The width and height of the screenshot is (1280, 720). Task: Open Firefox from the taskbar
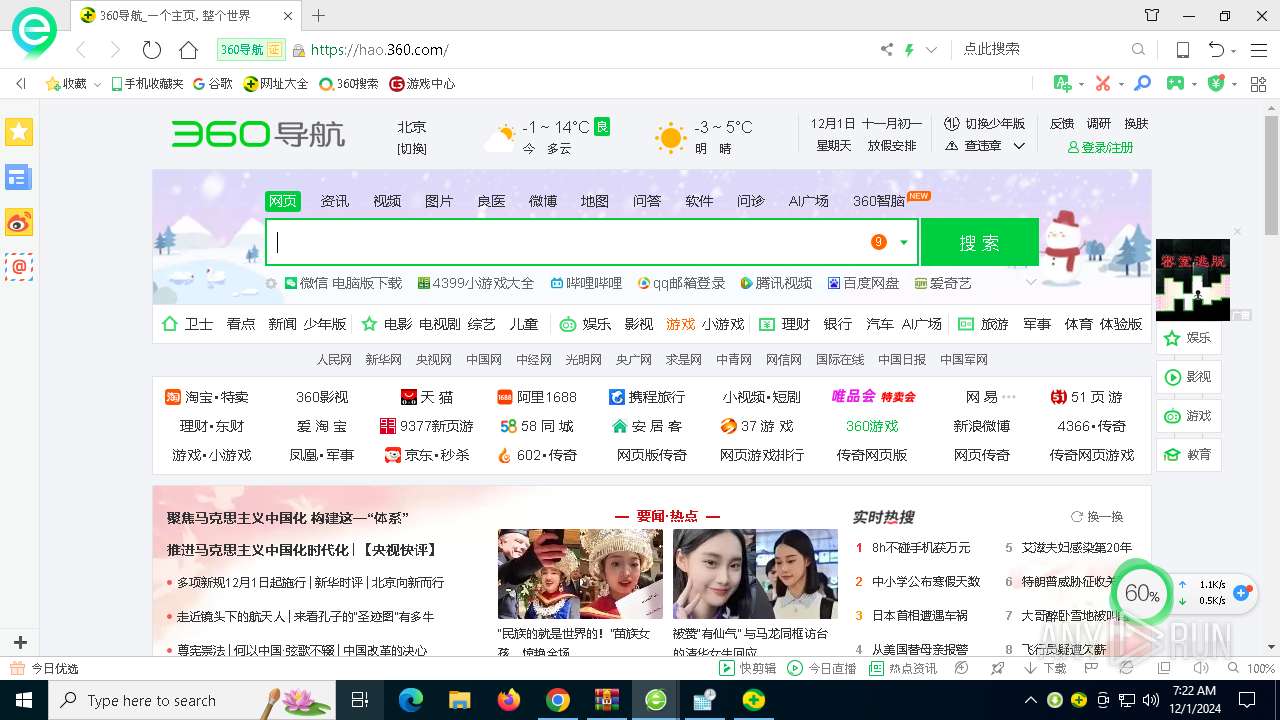[508, 700]
